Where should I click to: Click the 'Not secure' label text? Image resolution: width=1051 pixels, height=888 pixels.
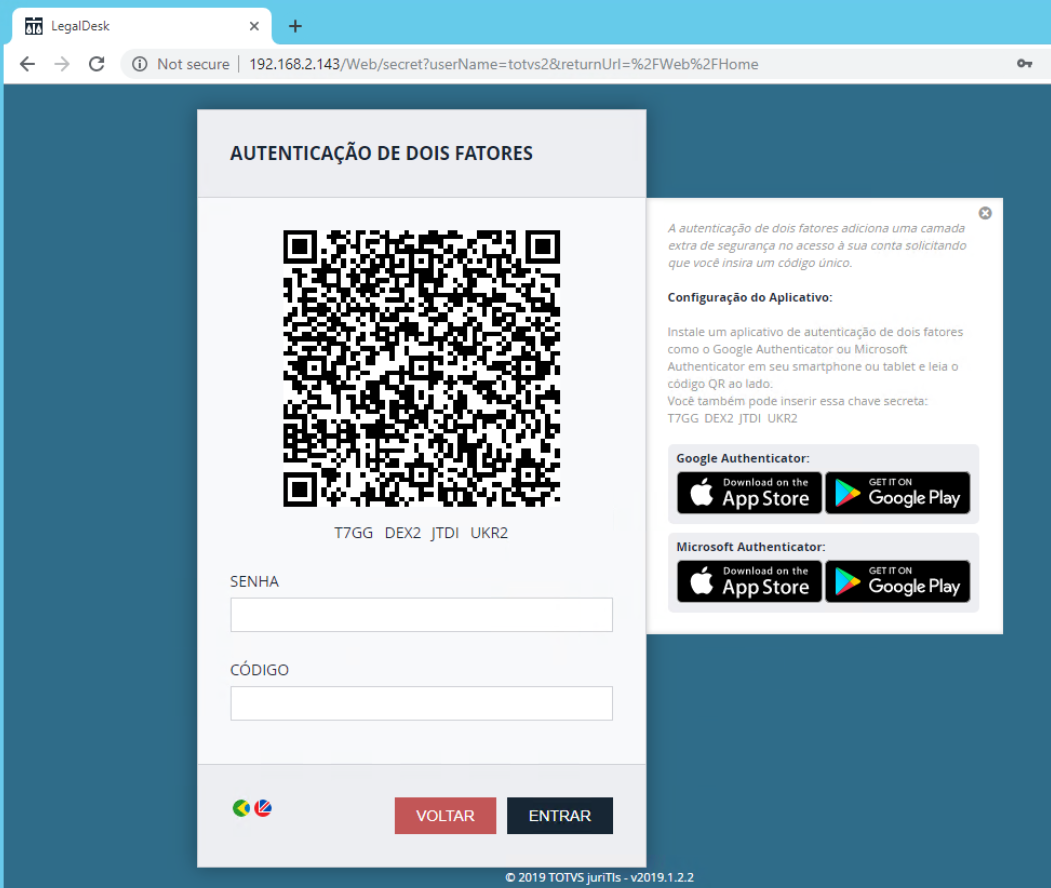[x=193, y=64]
